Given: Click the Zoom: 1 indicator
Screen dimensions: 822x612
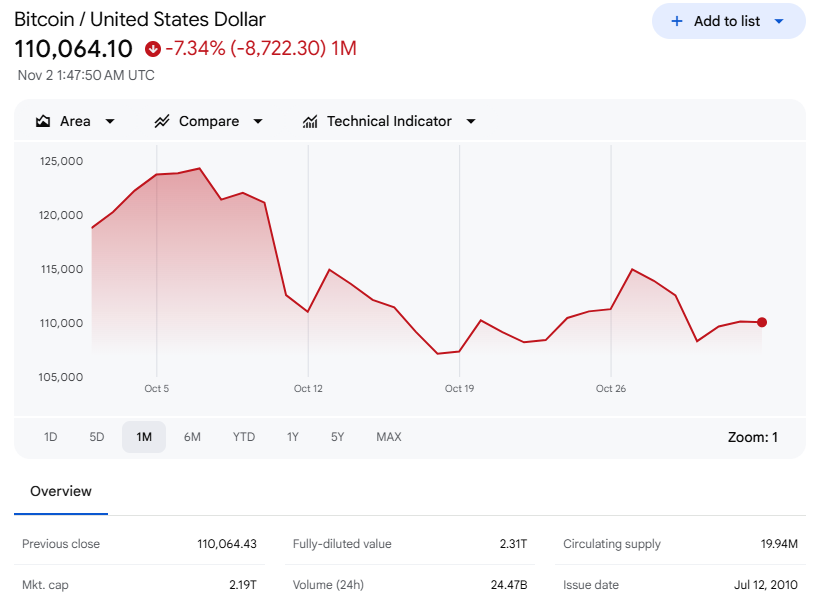Looking at the screenshot, I should pyautogui.click(x=752, y=437).
